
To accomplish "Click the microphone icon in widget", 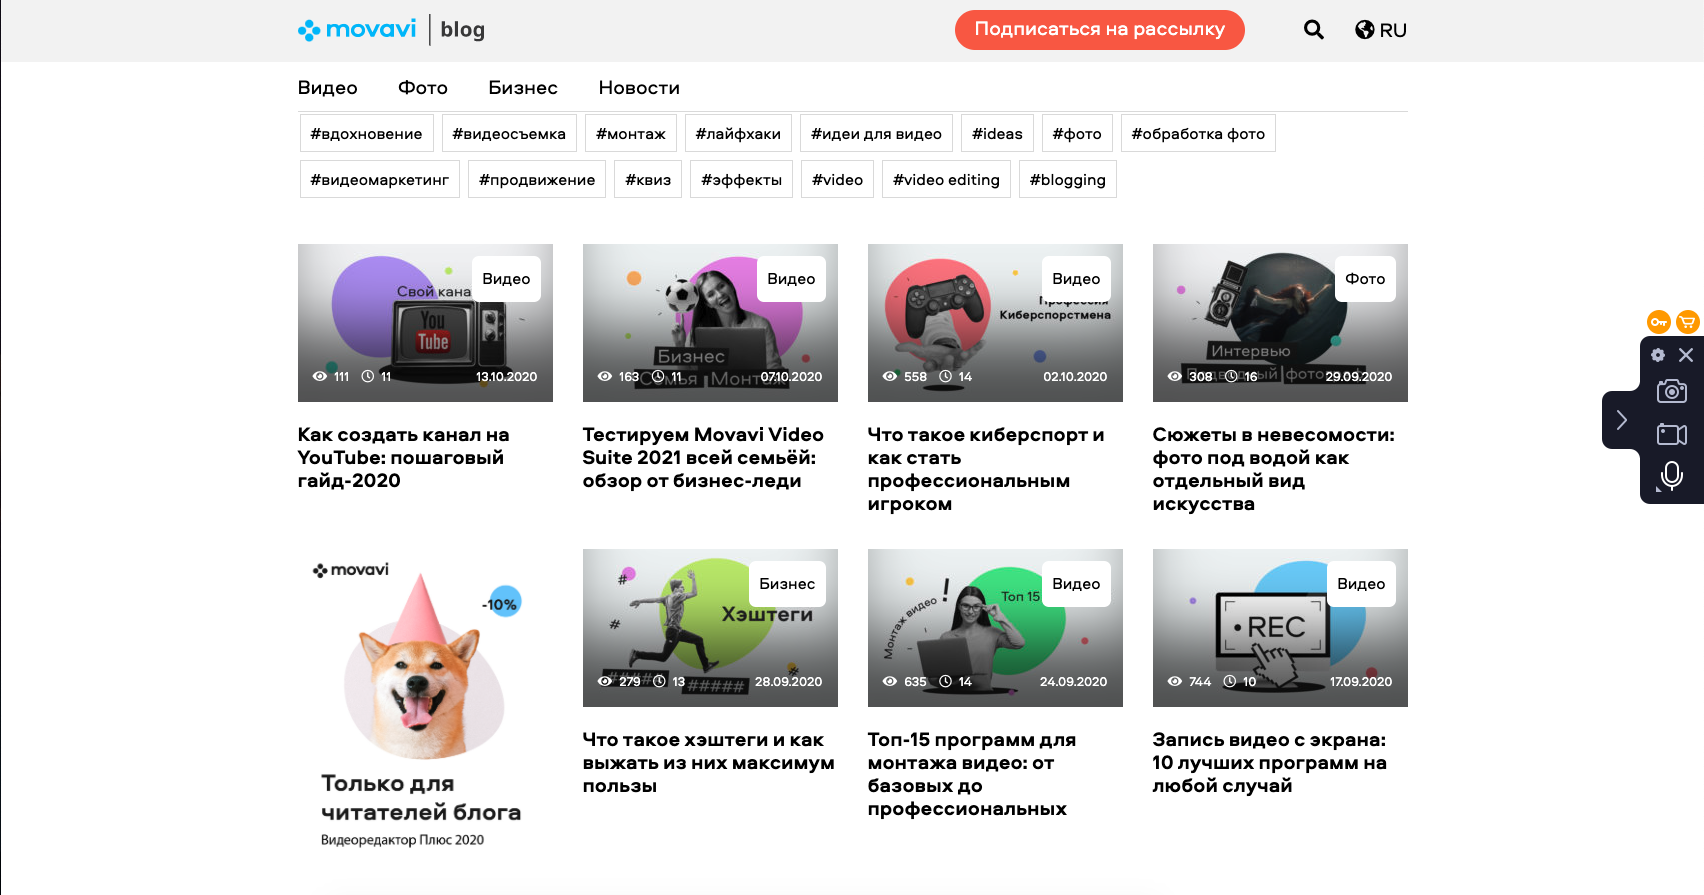I will [1671, 476].
